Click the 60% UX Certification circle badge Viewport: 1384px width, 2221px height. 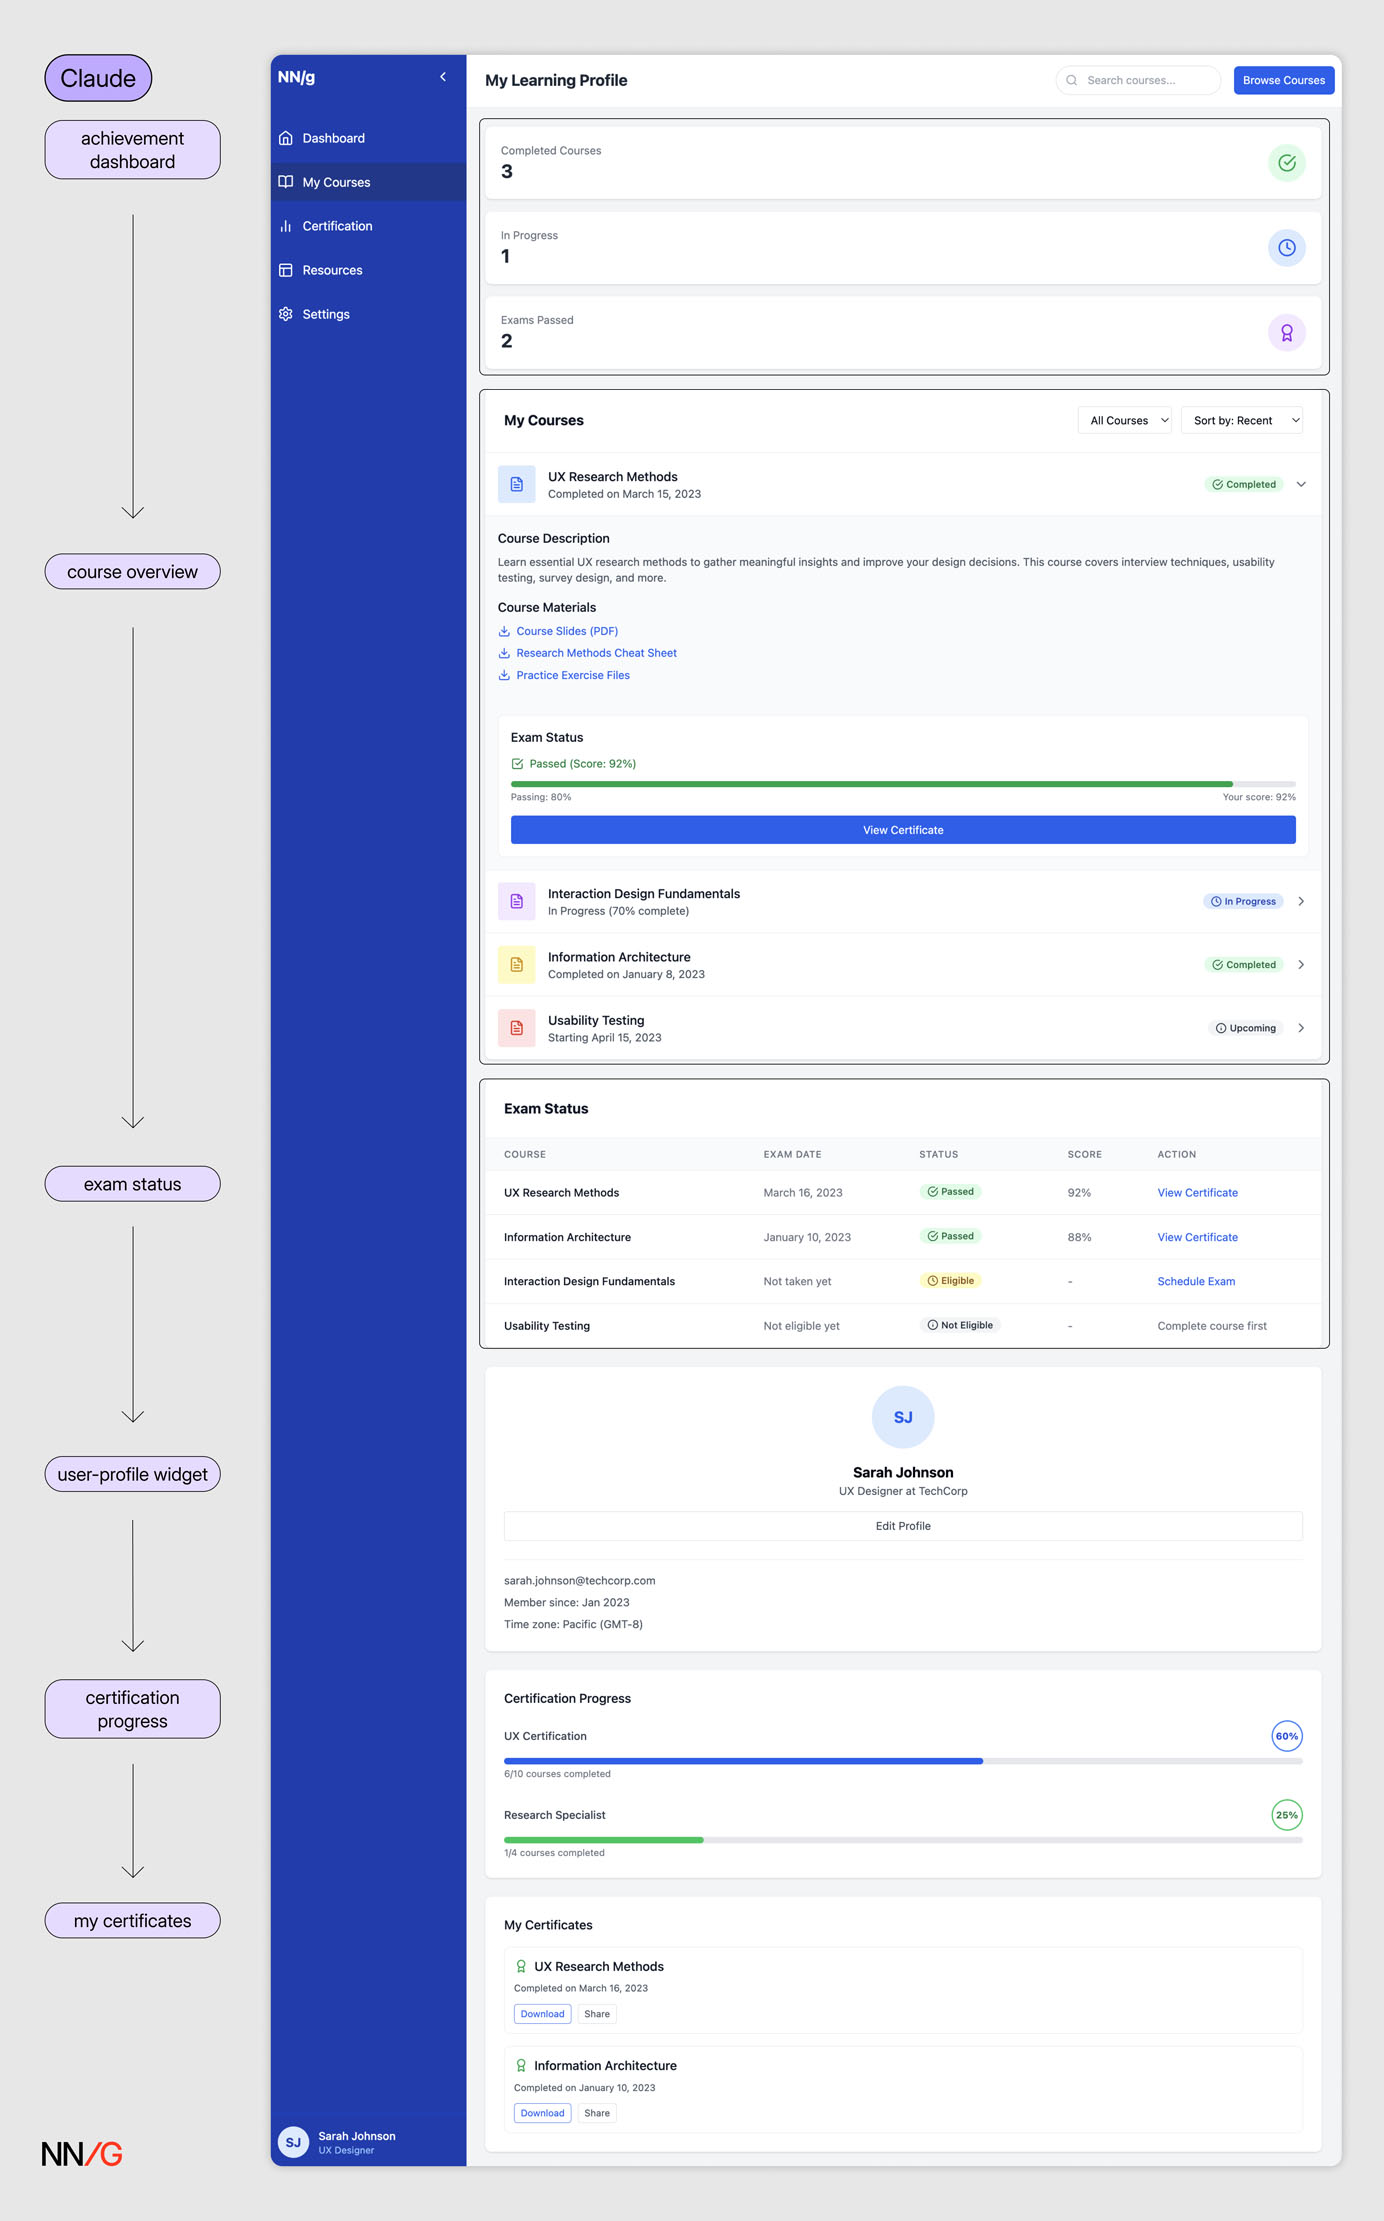(x=1287, y=1736)
